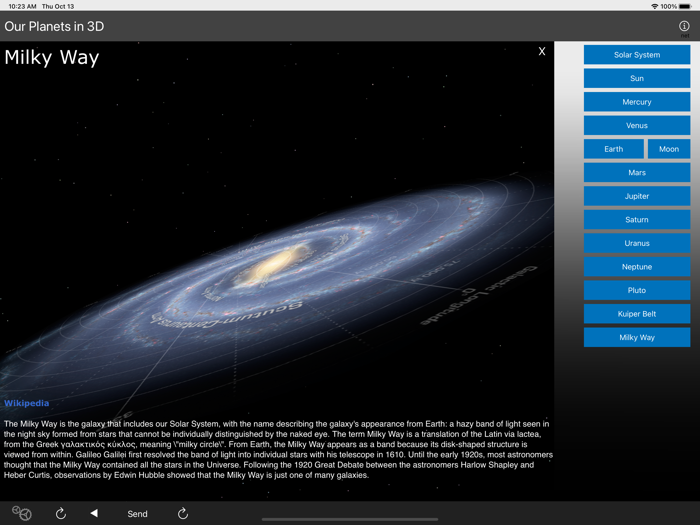This screenshot has height=525, width=700.
Task: Select the Solar System button
Action: 637,55
